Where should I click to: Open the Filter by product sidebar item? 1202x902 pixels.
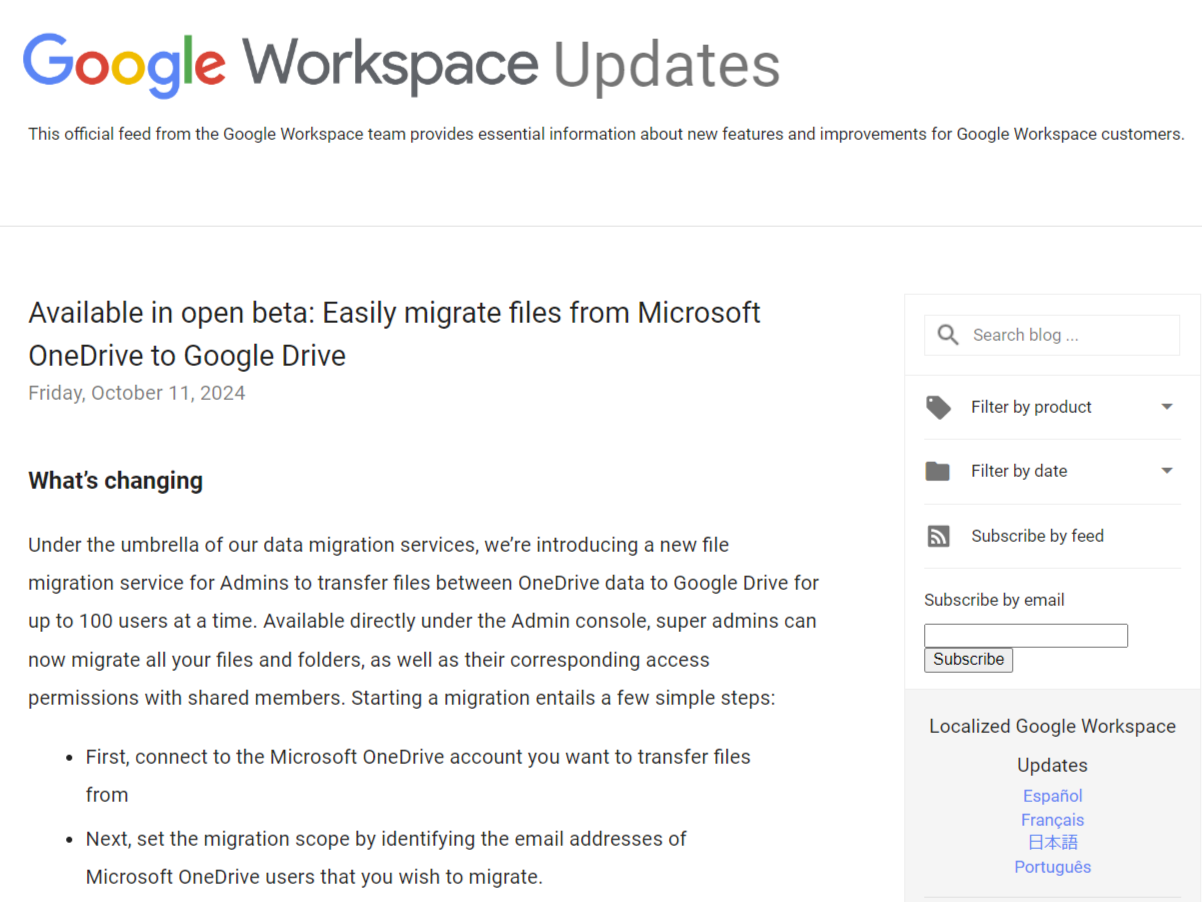1031,407
